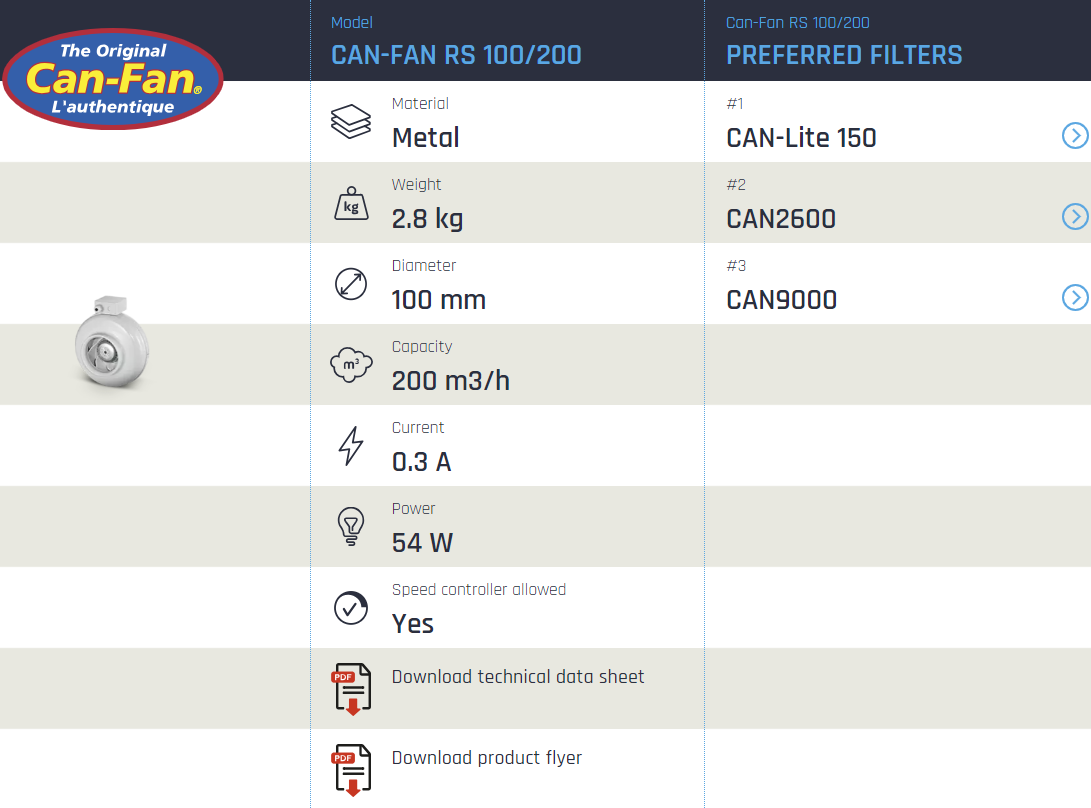Download product flyer link
Viewport: 1091px width, 808px height.
(x=487, y=758)
